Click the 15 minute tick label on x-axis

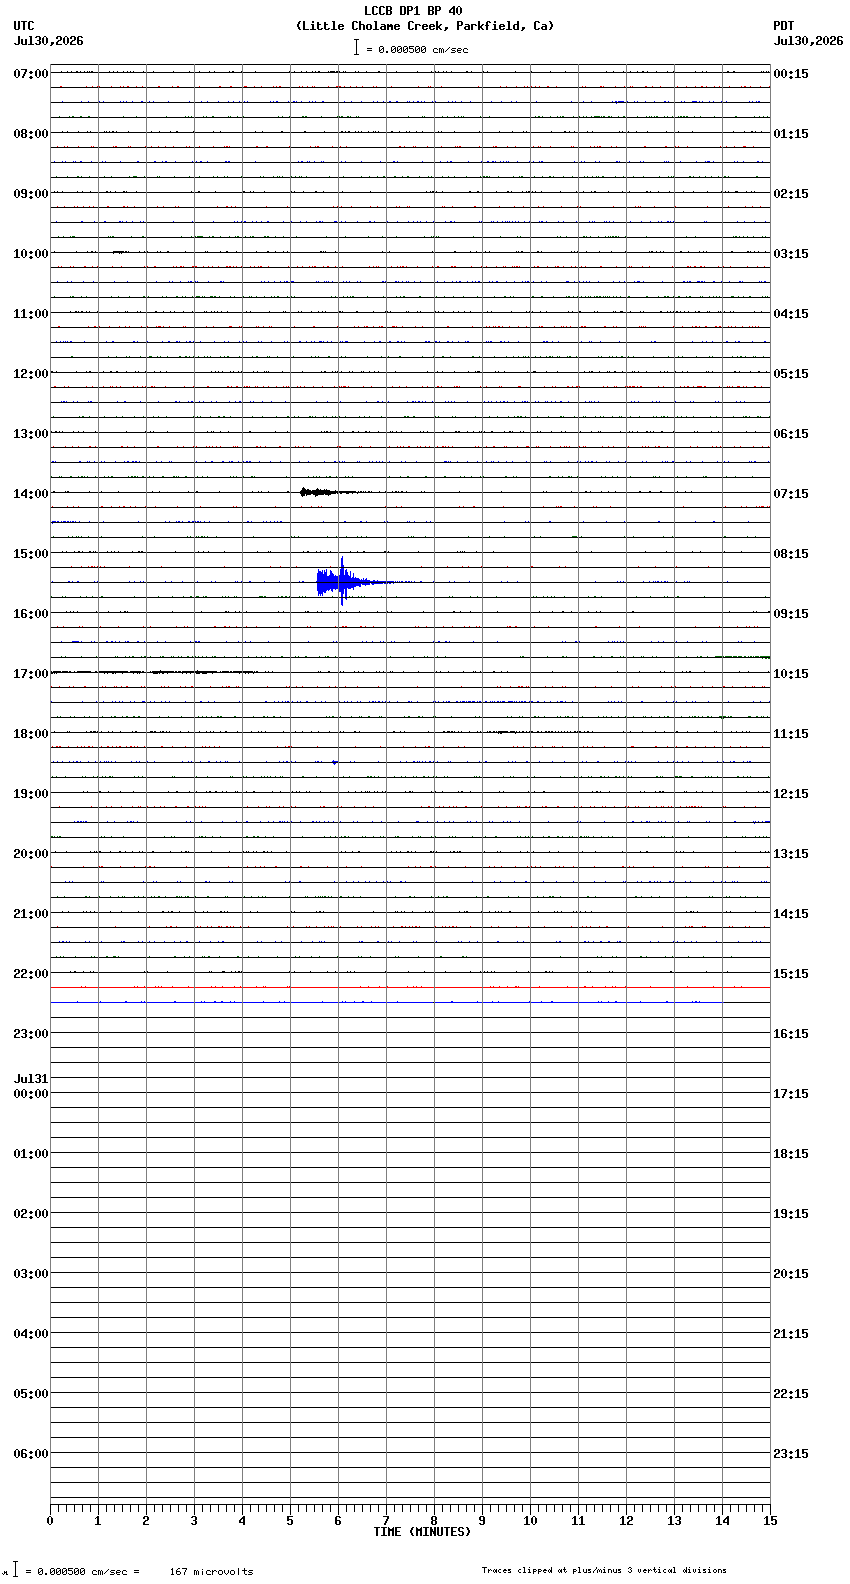[770, 1521]
